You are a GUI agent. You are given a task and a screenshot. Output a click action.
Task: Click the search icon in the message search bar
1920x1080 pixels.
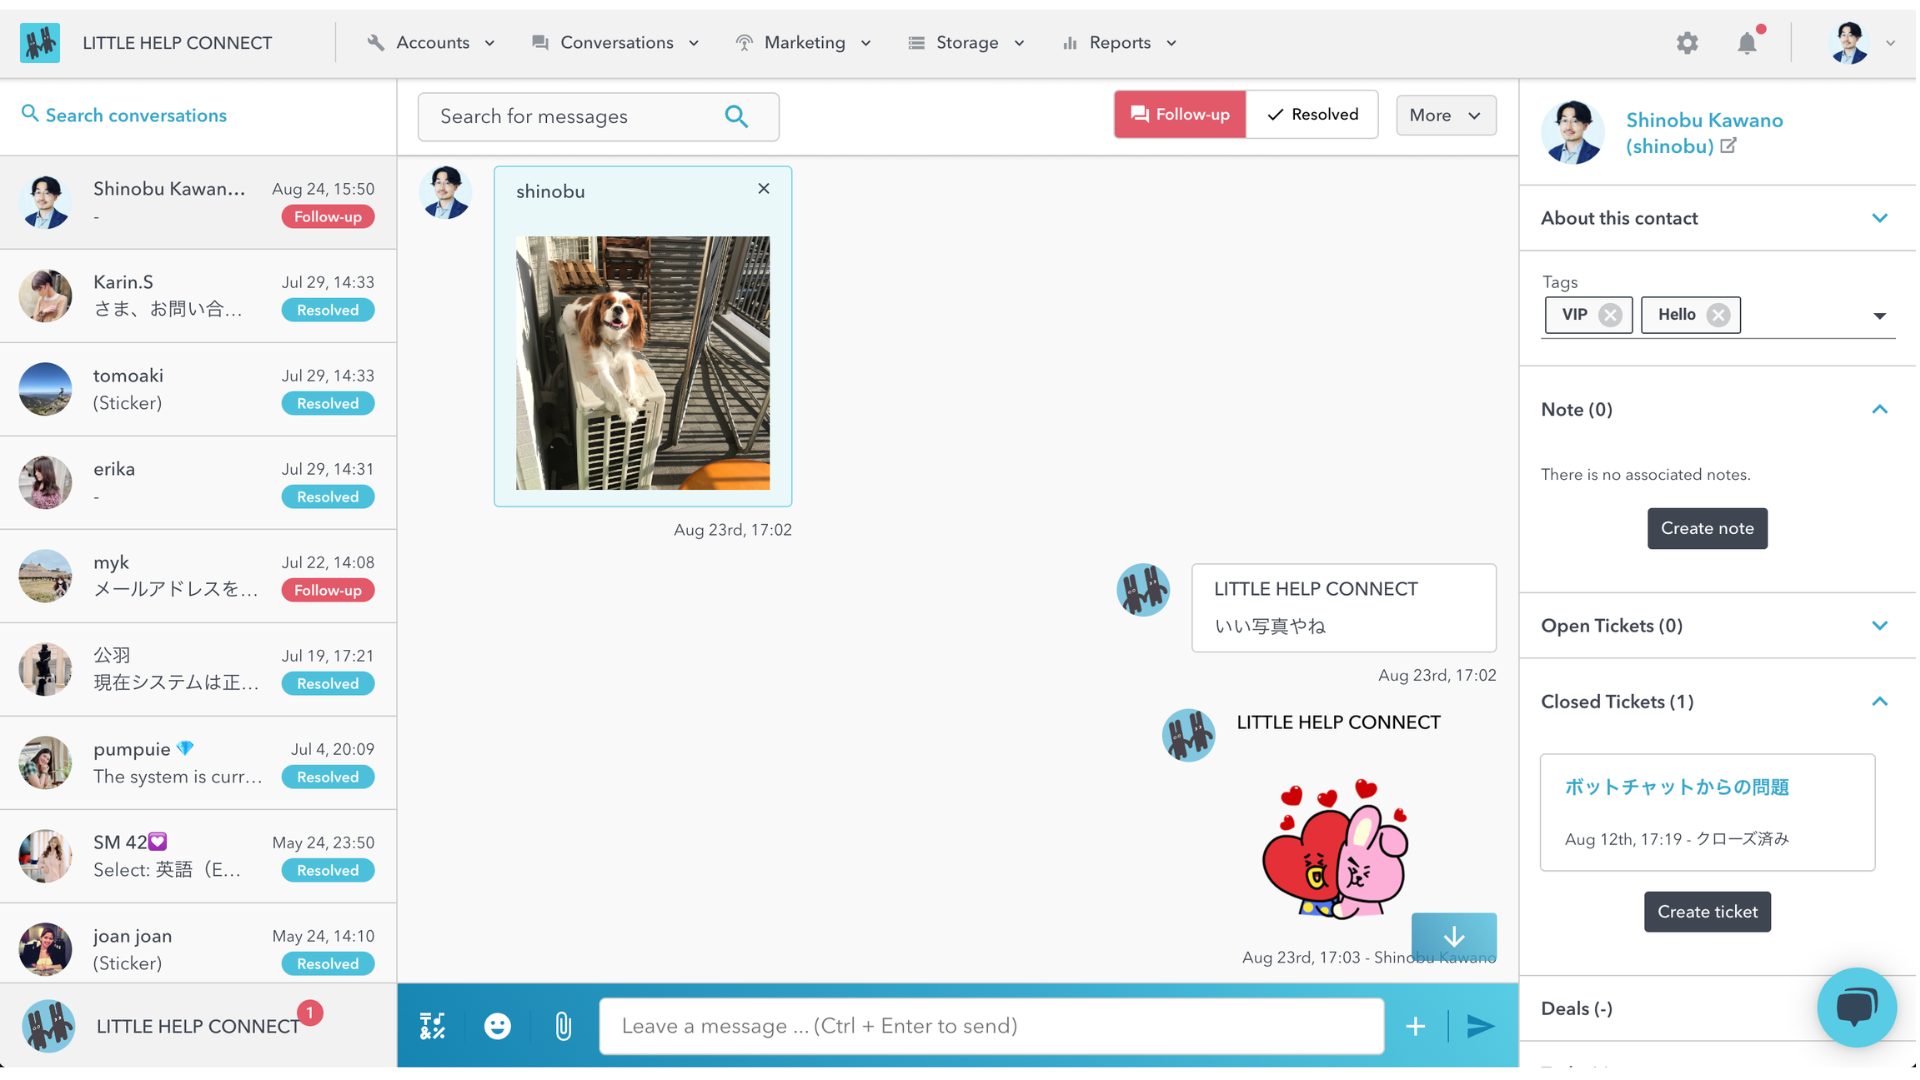(738, 117)
